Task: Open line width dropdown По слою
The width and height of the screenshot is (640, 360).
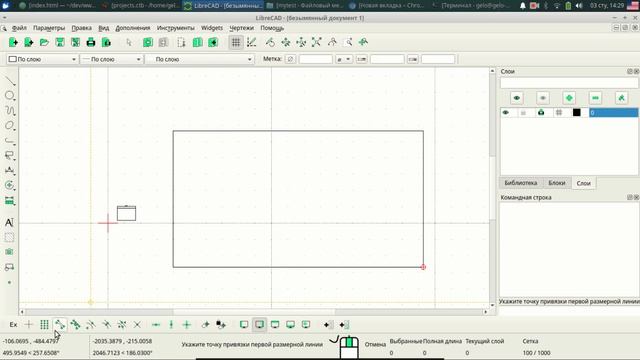Action: pos(111,59)
